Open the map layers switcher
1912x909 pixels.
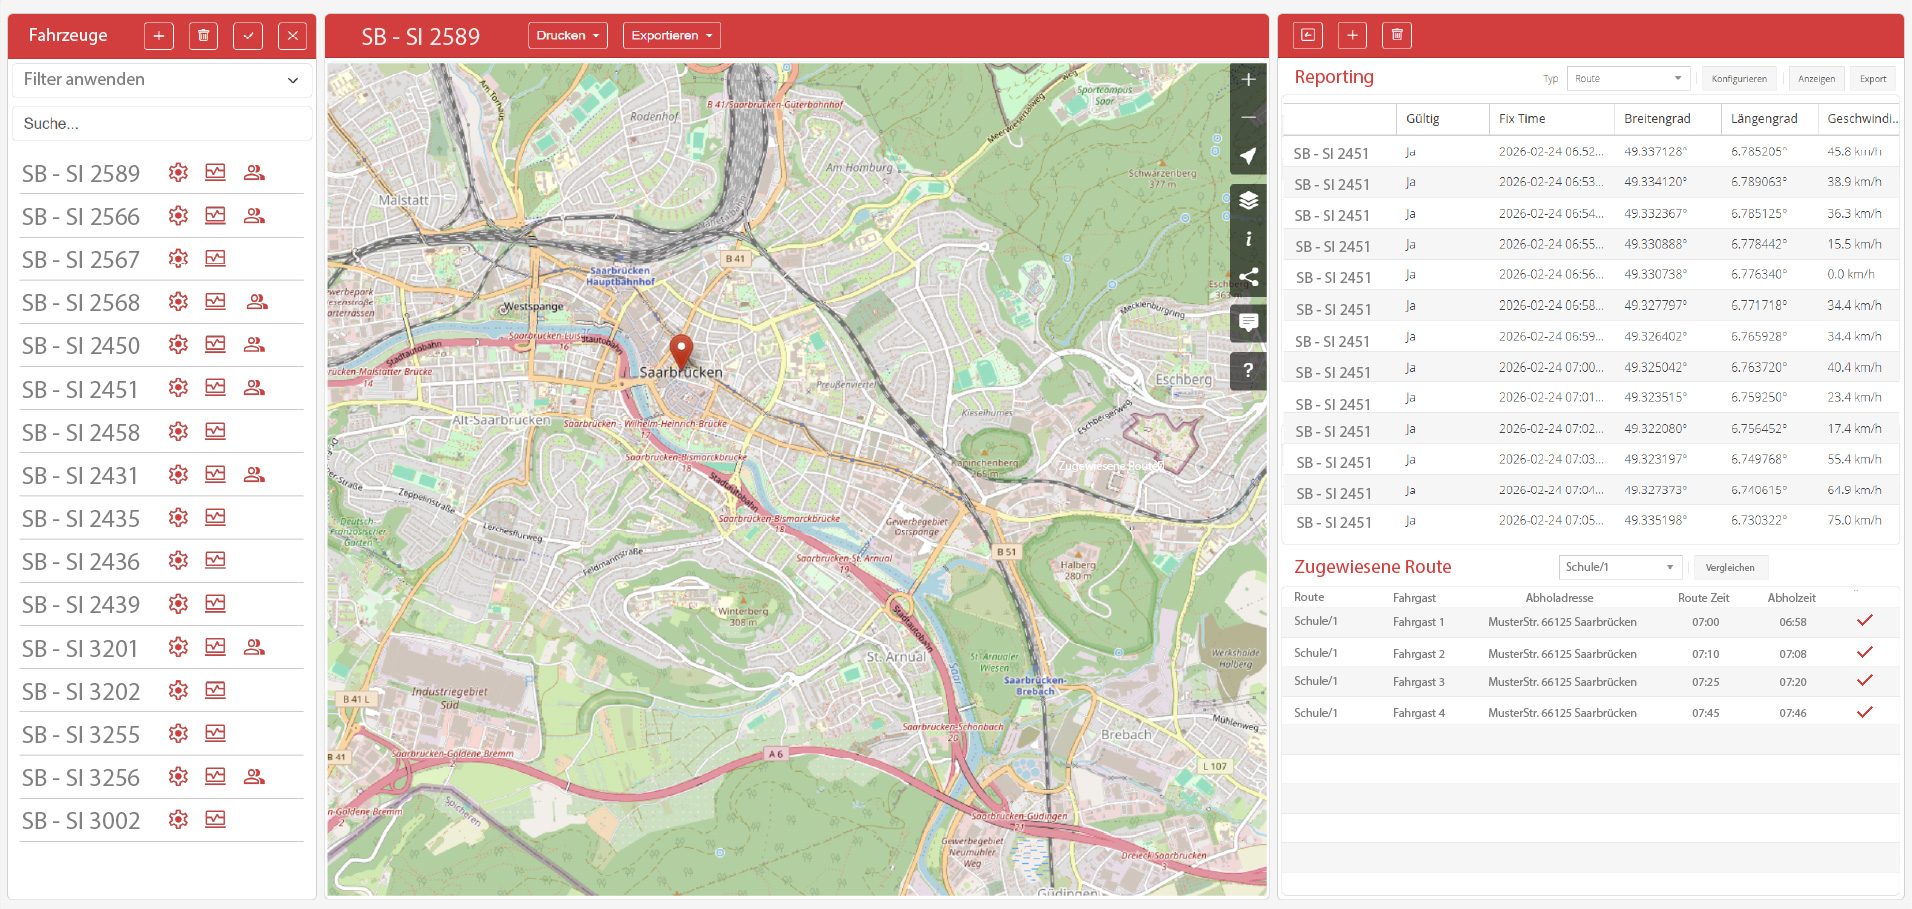click(x=1248, y=200)
